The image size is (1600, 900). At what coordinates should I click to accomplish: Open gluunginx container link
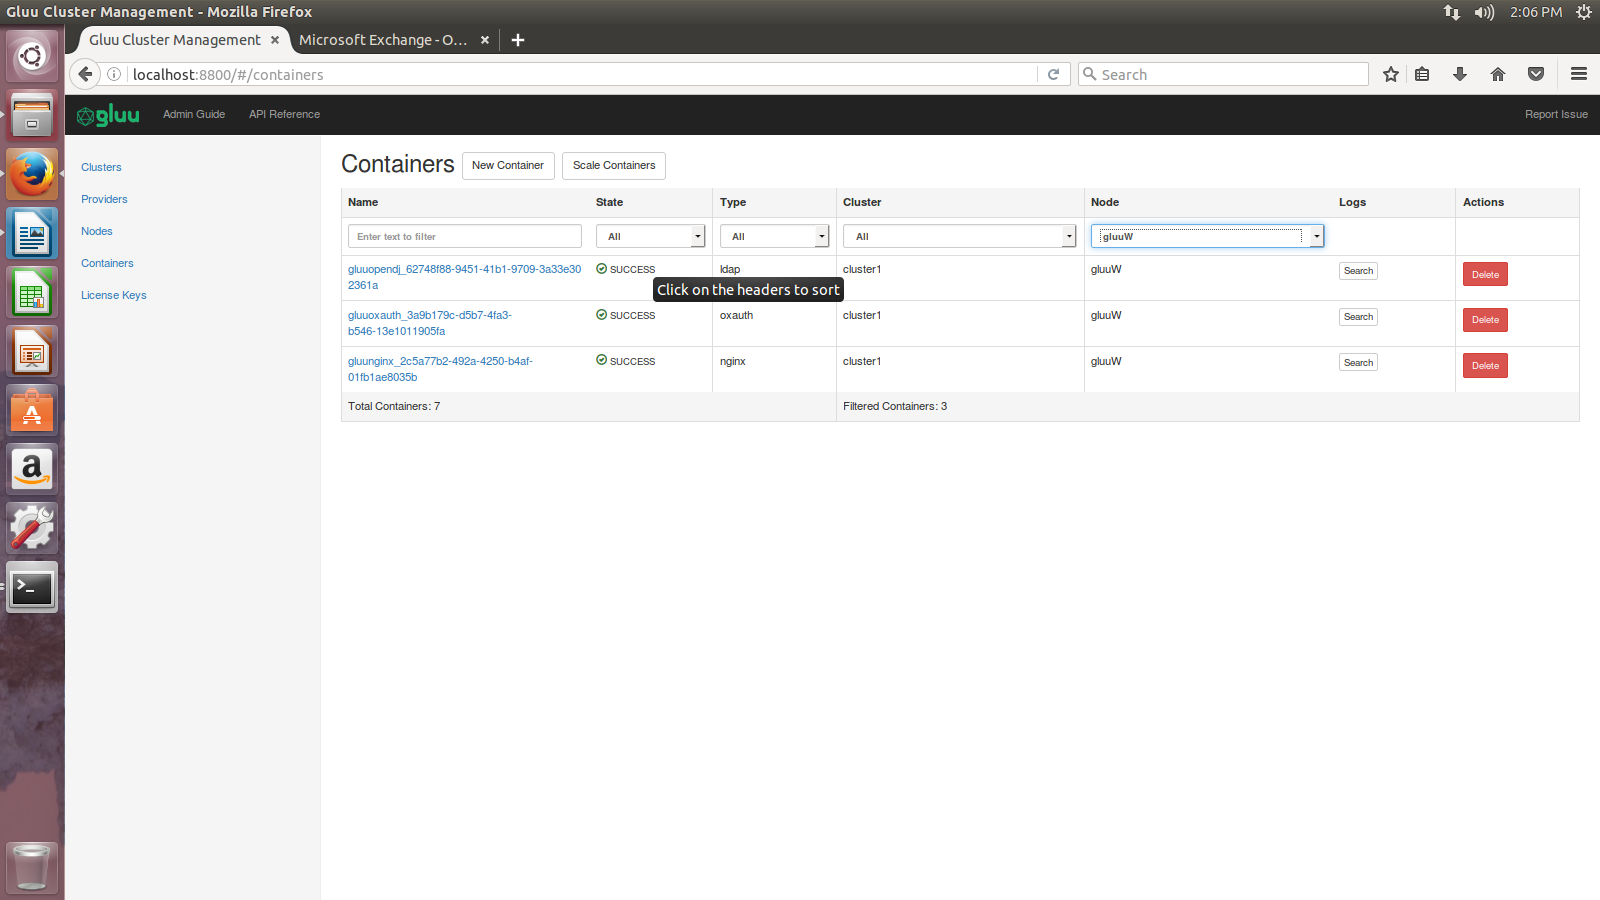pos(440,369)
